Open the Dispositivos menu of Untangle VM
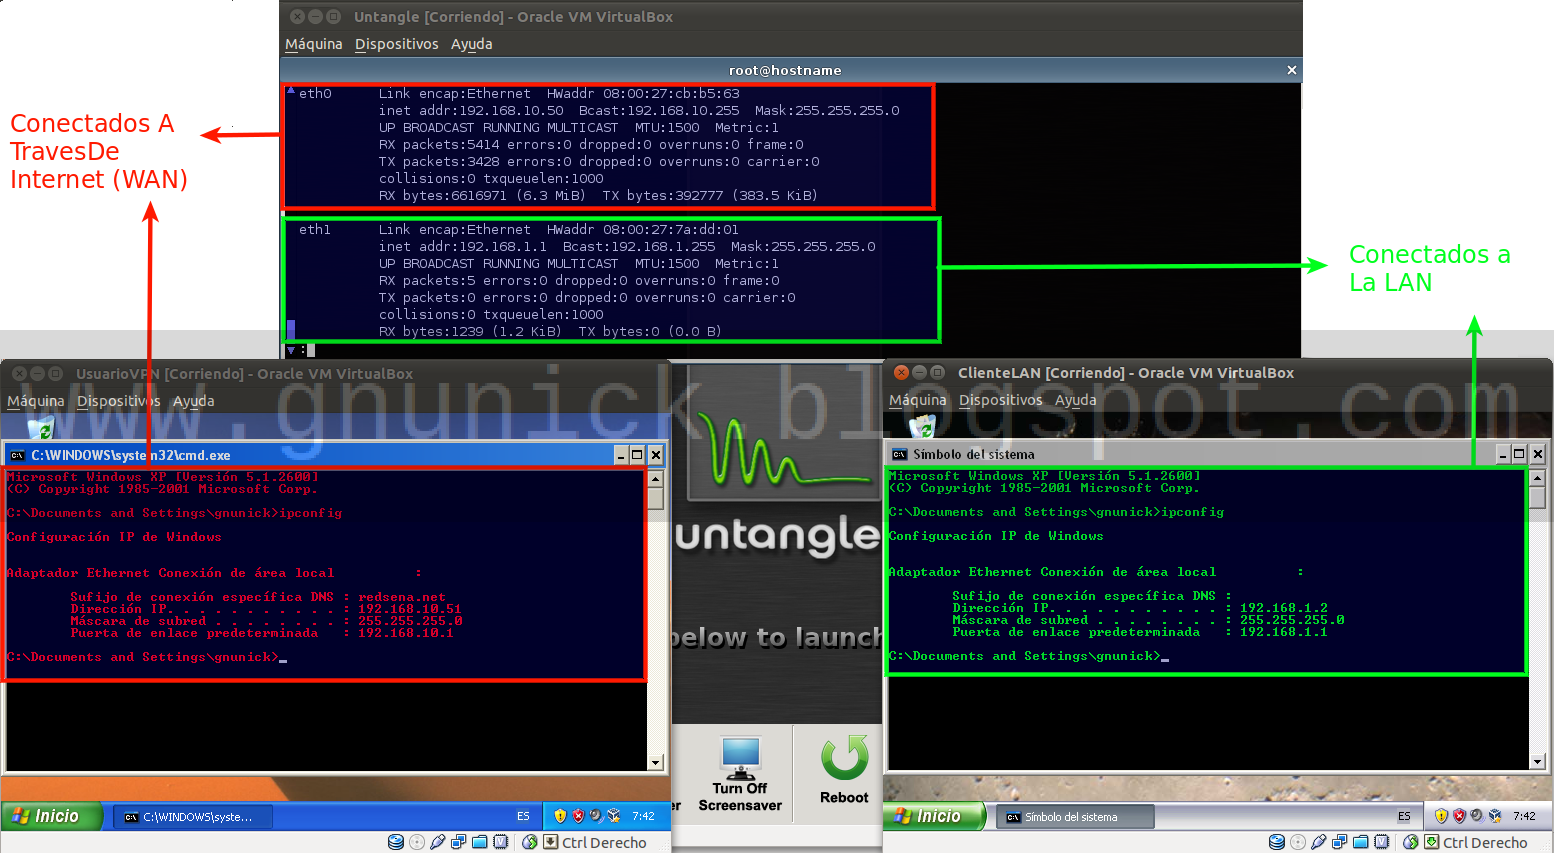 tap(397, 44)
